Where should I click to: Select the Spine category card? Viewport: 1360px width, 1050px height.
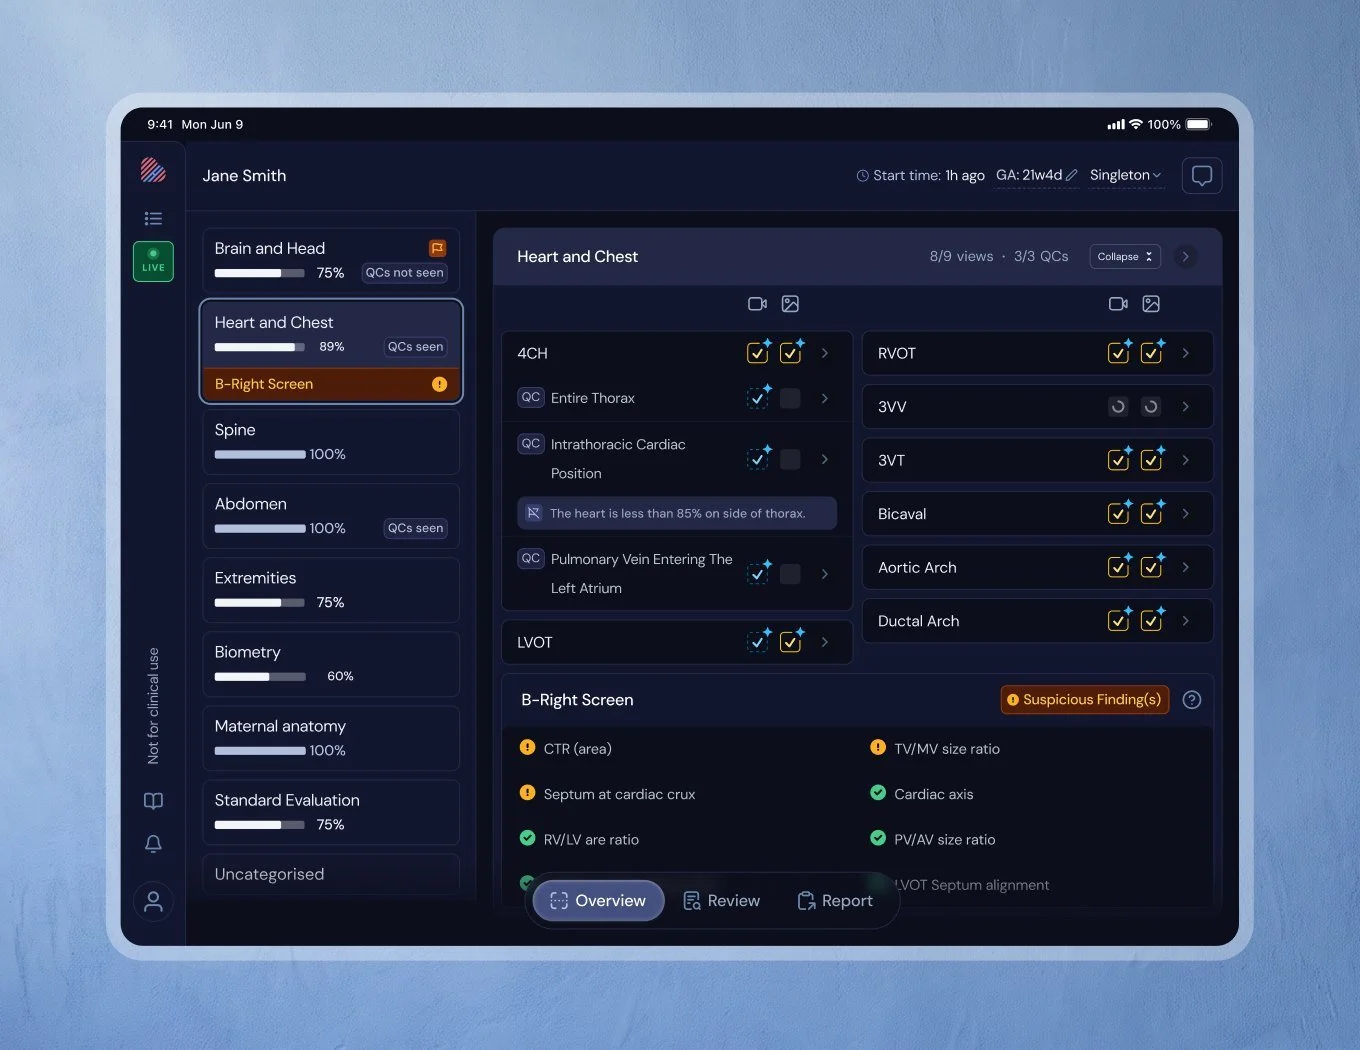click(x=331, y=442)
